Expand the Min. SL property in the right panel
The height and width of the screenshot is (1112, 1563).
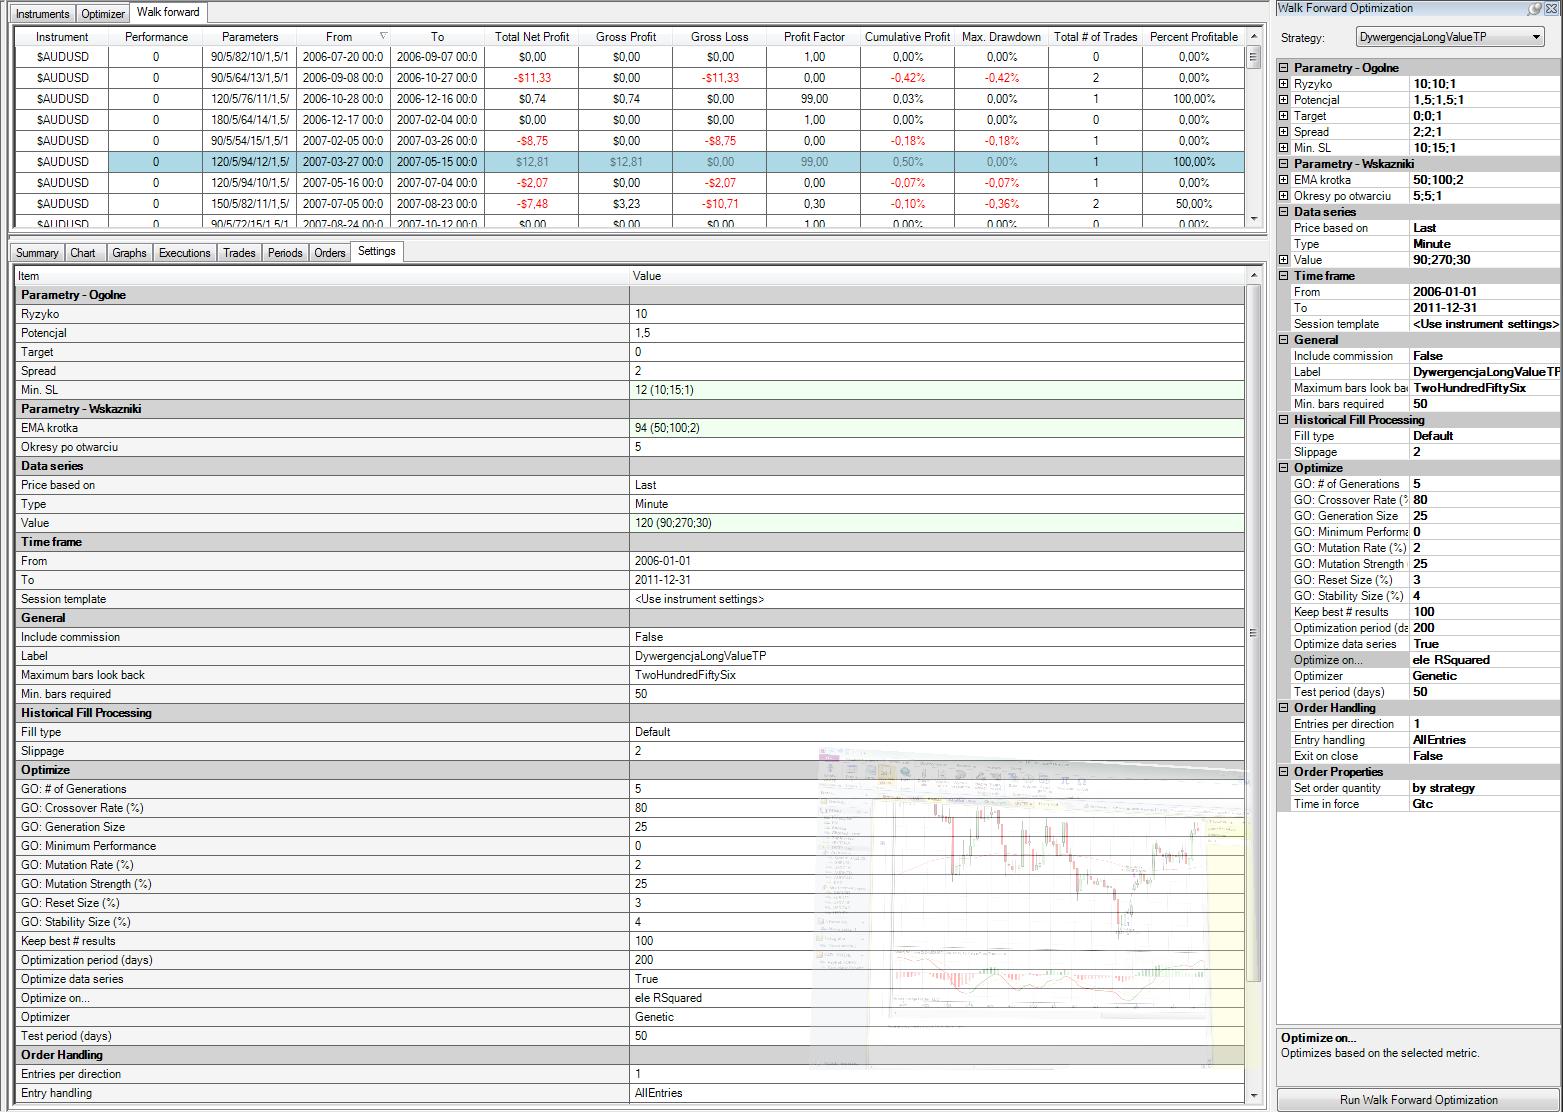(x=1284, y=148)
